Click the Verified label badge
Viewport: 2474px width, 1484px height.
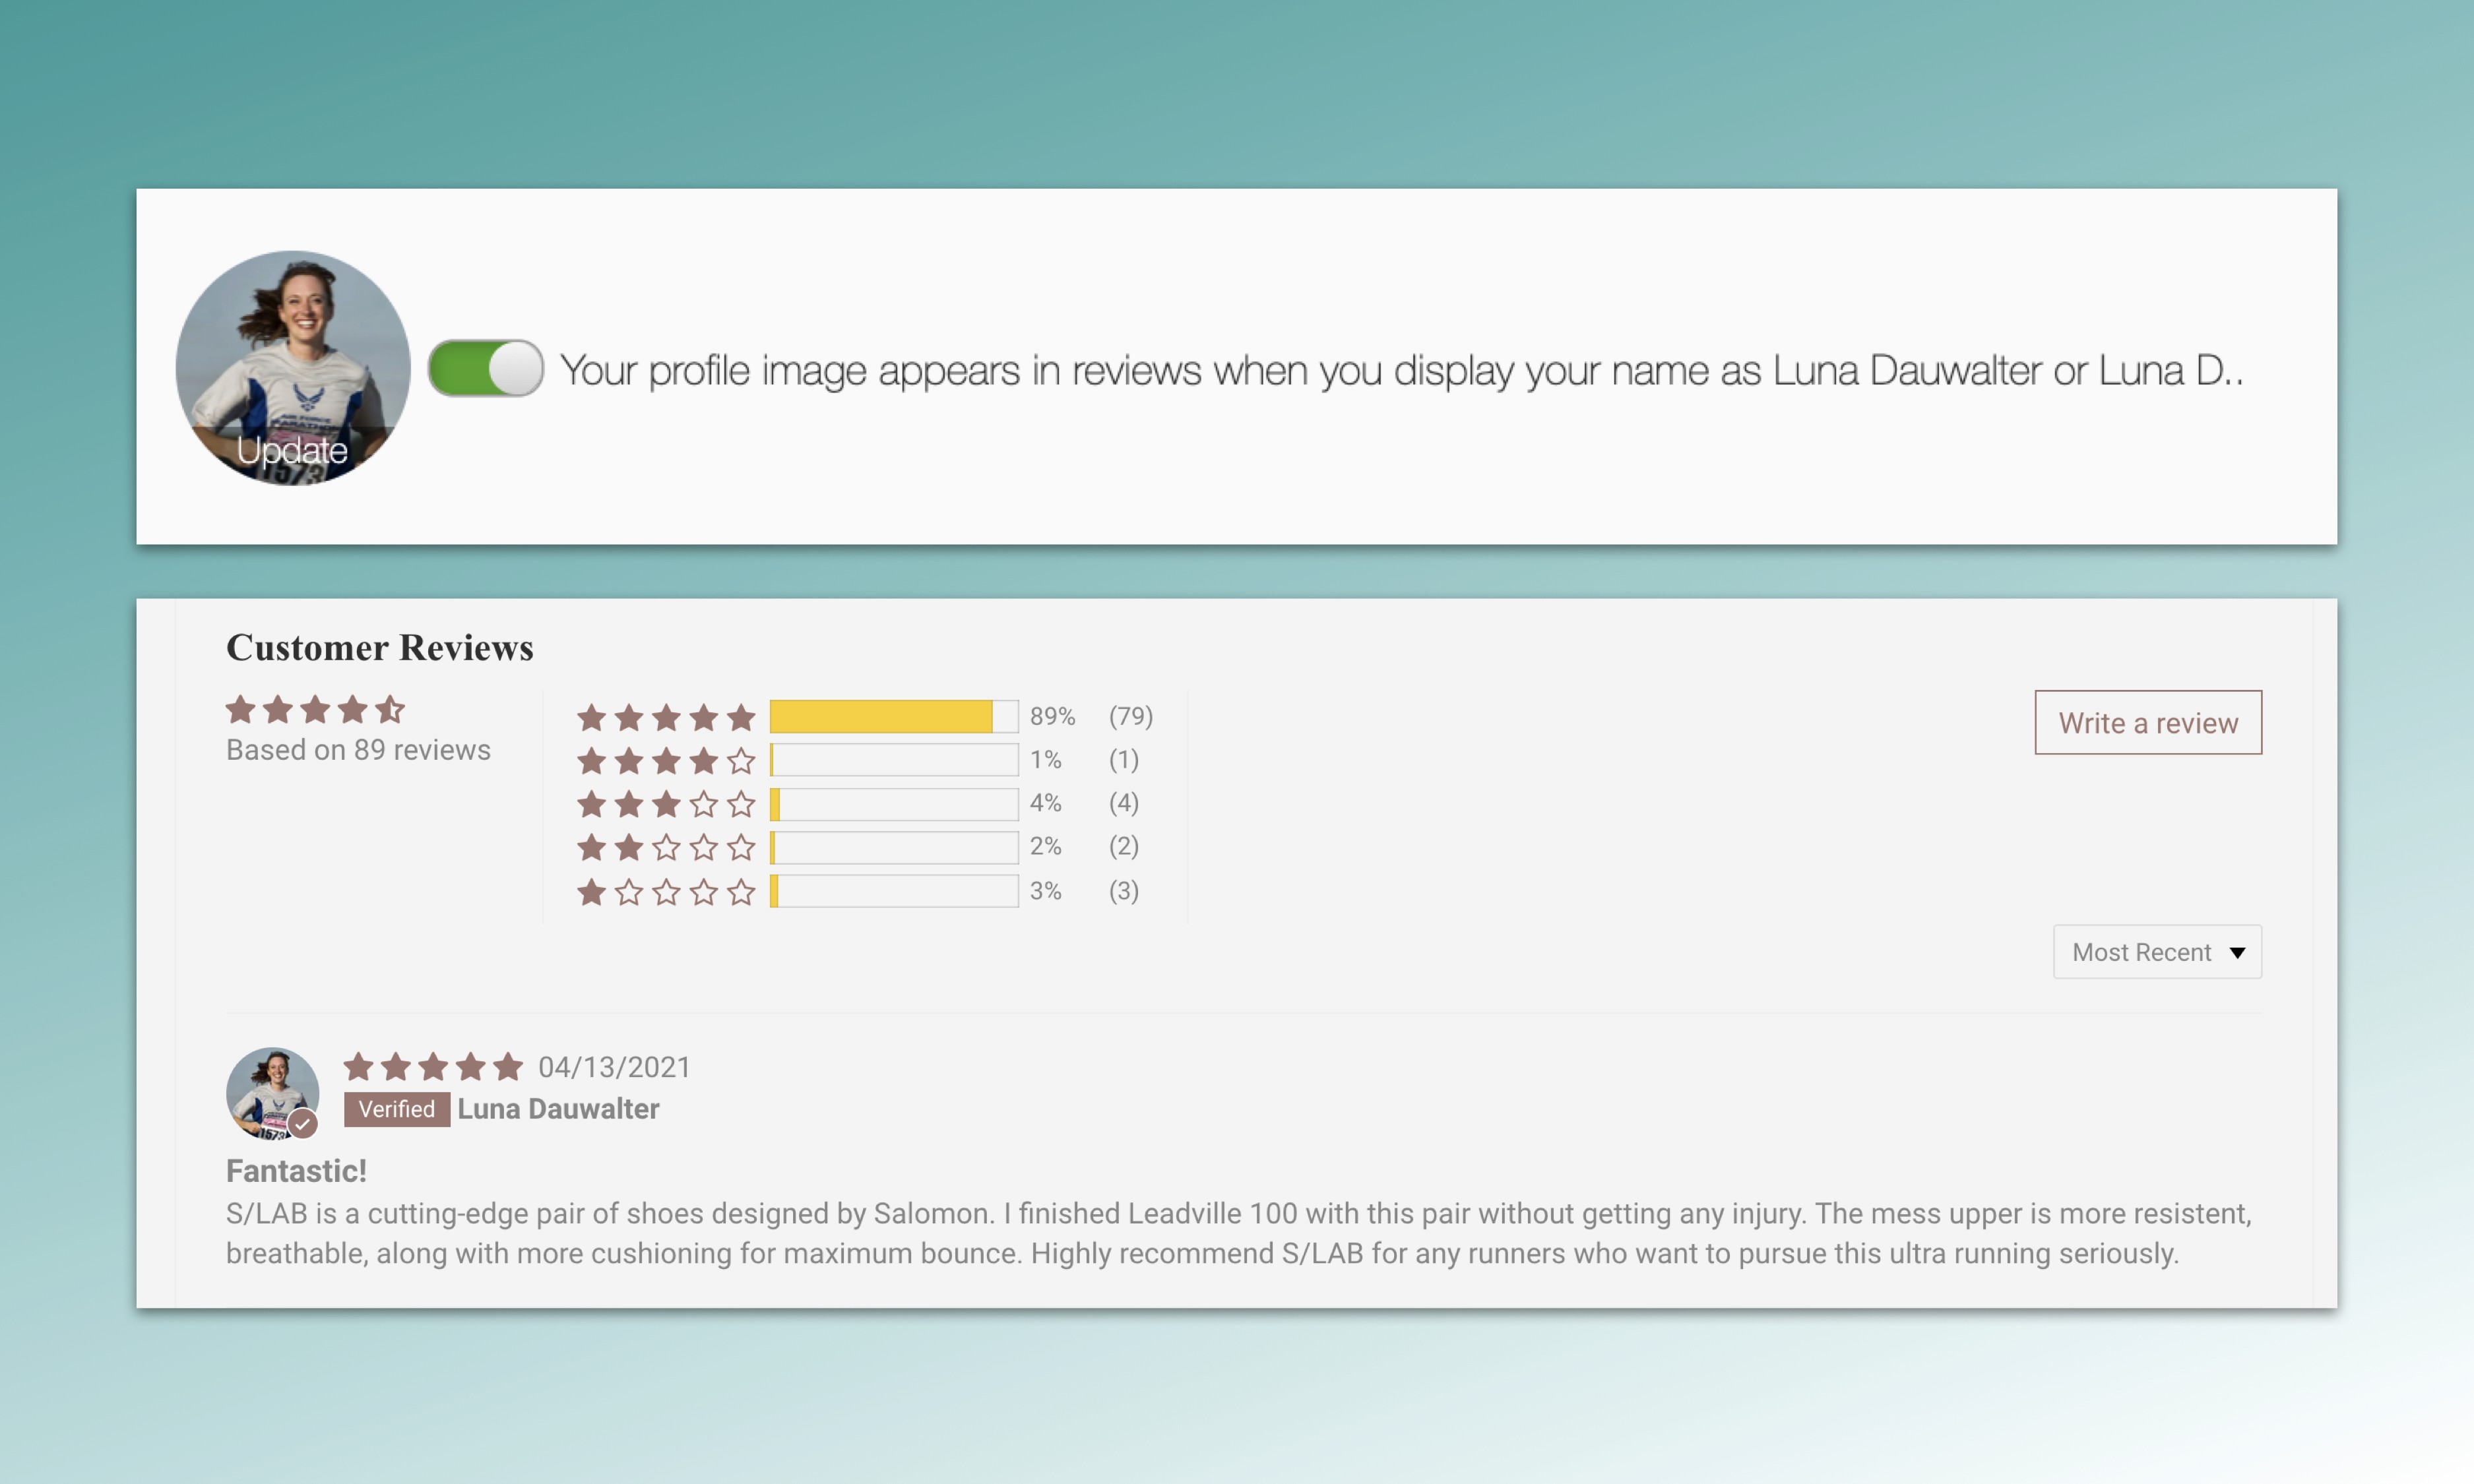(396, 1109)
